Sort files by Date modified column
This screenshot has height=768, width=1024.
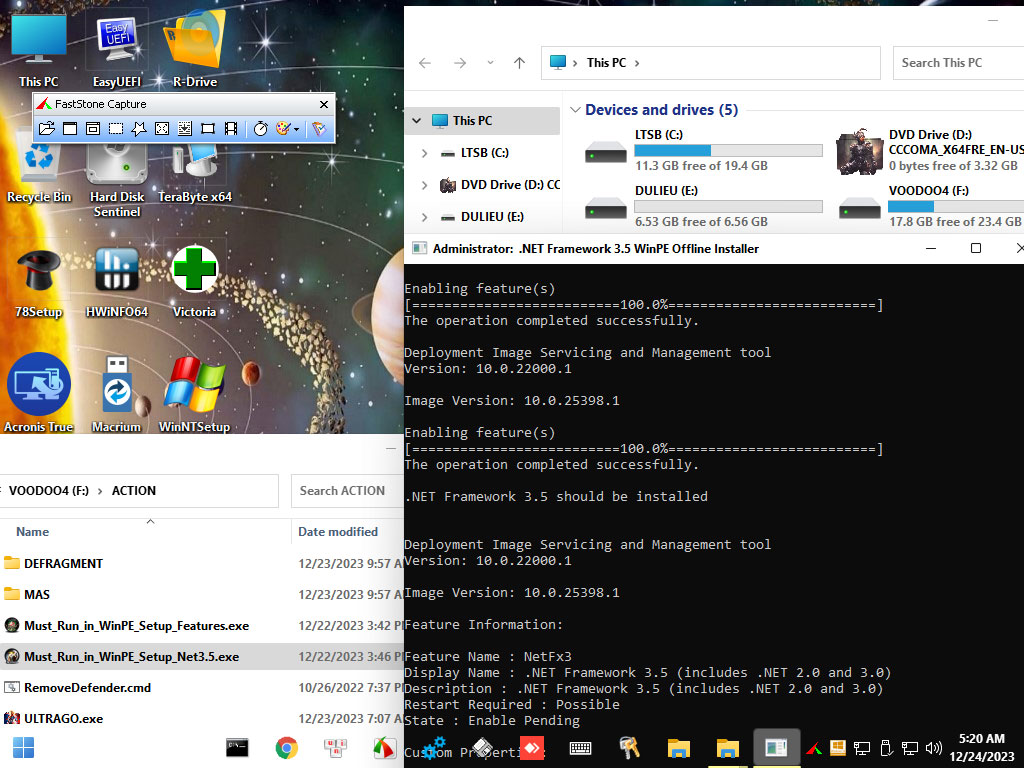coord(338,532)
